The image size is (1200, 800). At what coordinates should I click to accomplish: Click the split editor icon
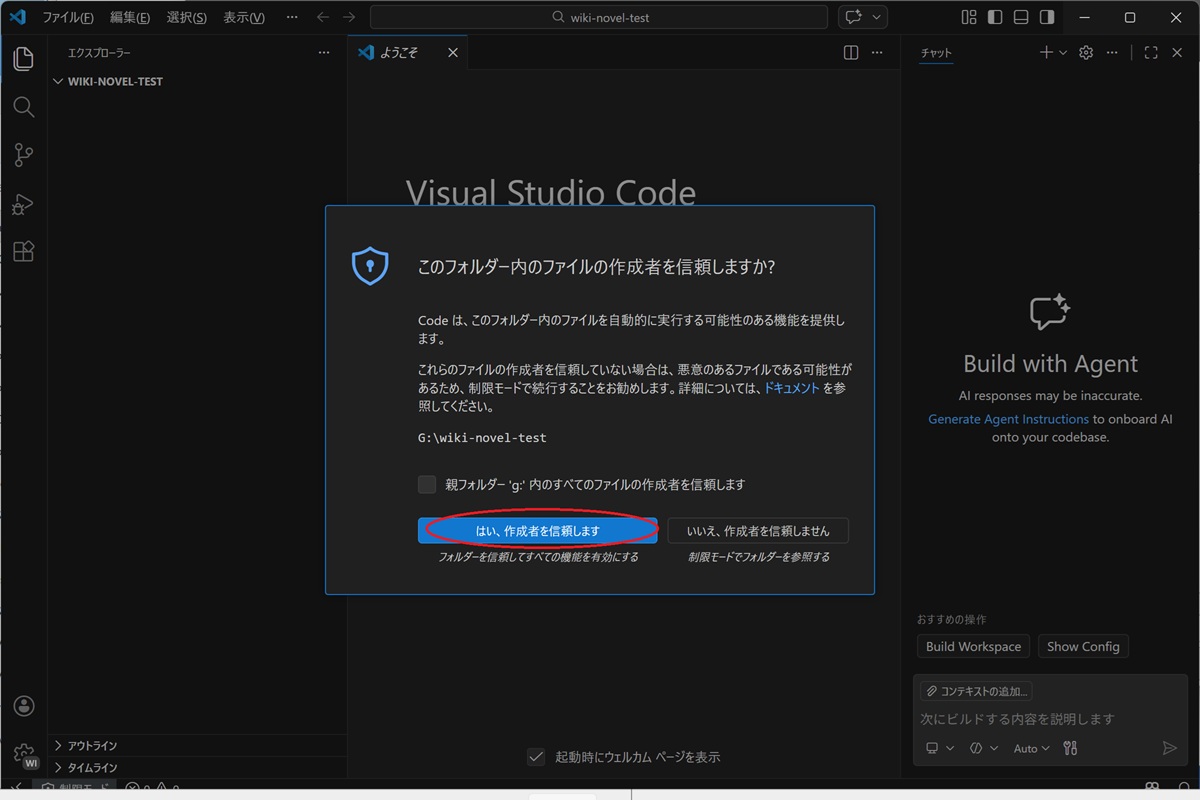pos(851,53)
